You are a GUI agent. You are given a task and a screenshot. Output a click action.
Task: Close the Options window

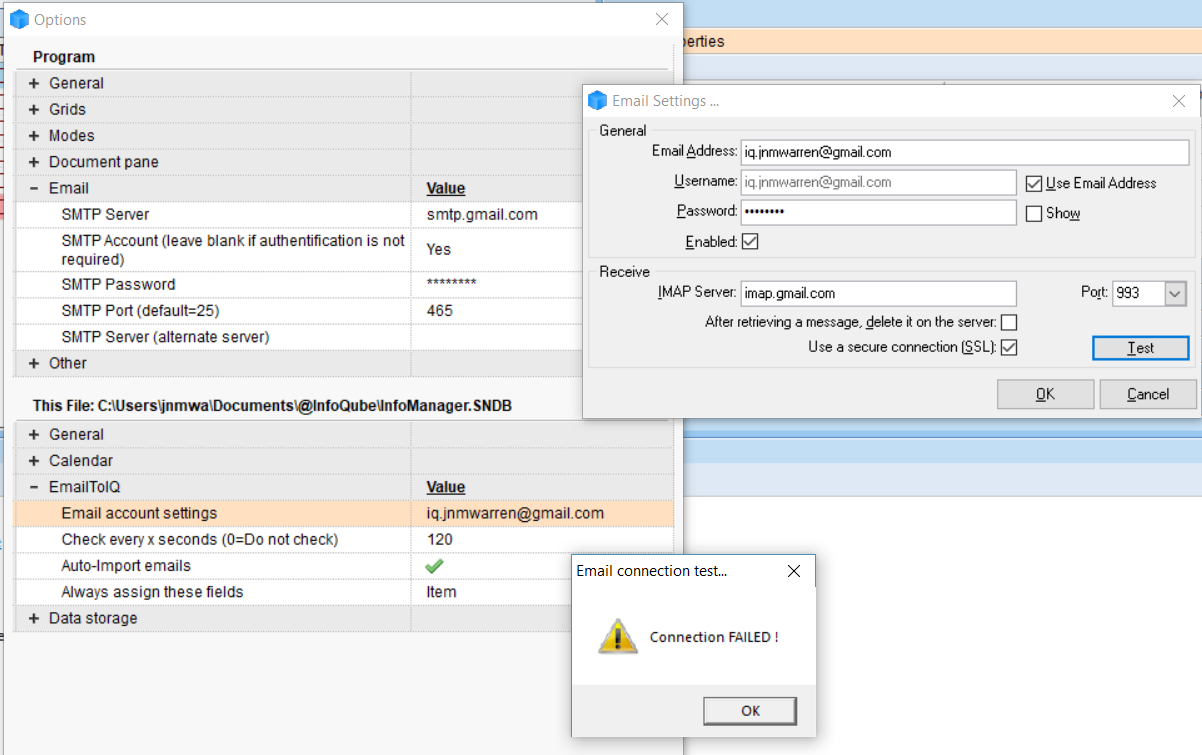point(662,19)
